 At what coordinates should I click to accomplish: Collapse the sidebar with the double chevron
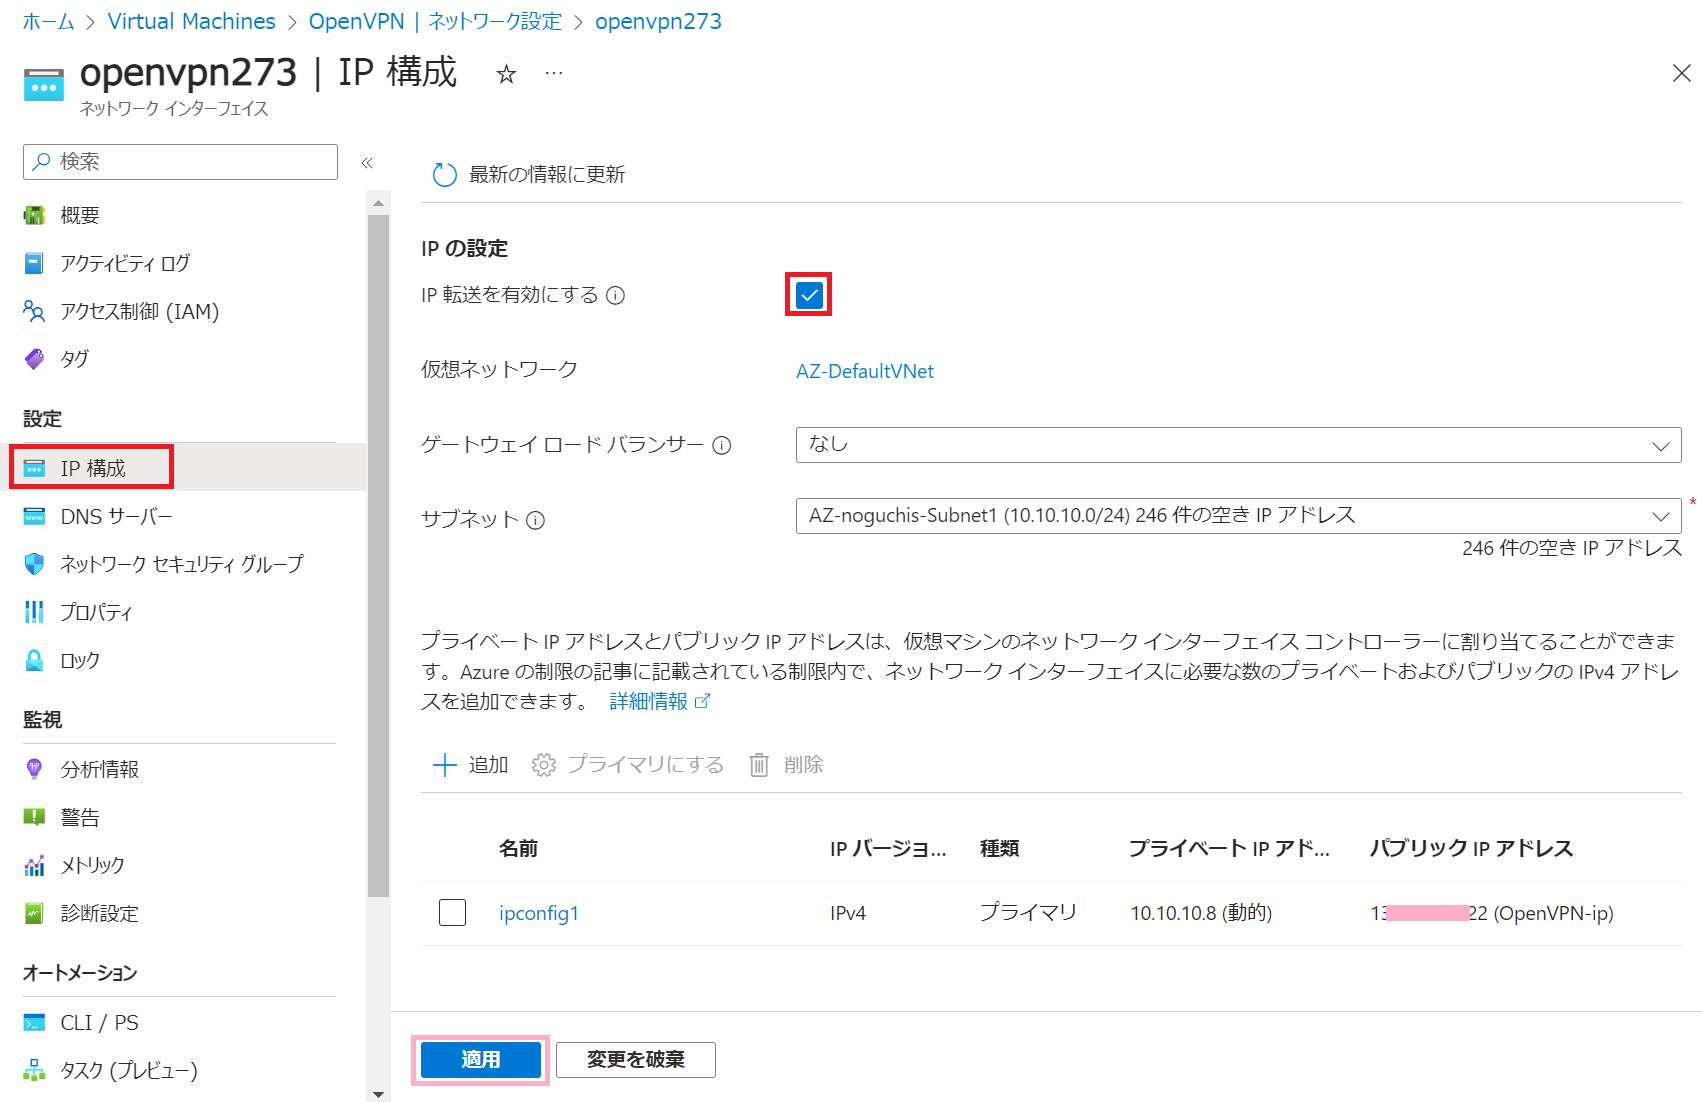[367, 162]
